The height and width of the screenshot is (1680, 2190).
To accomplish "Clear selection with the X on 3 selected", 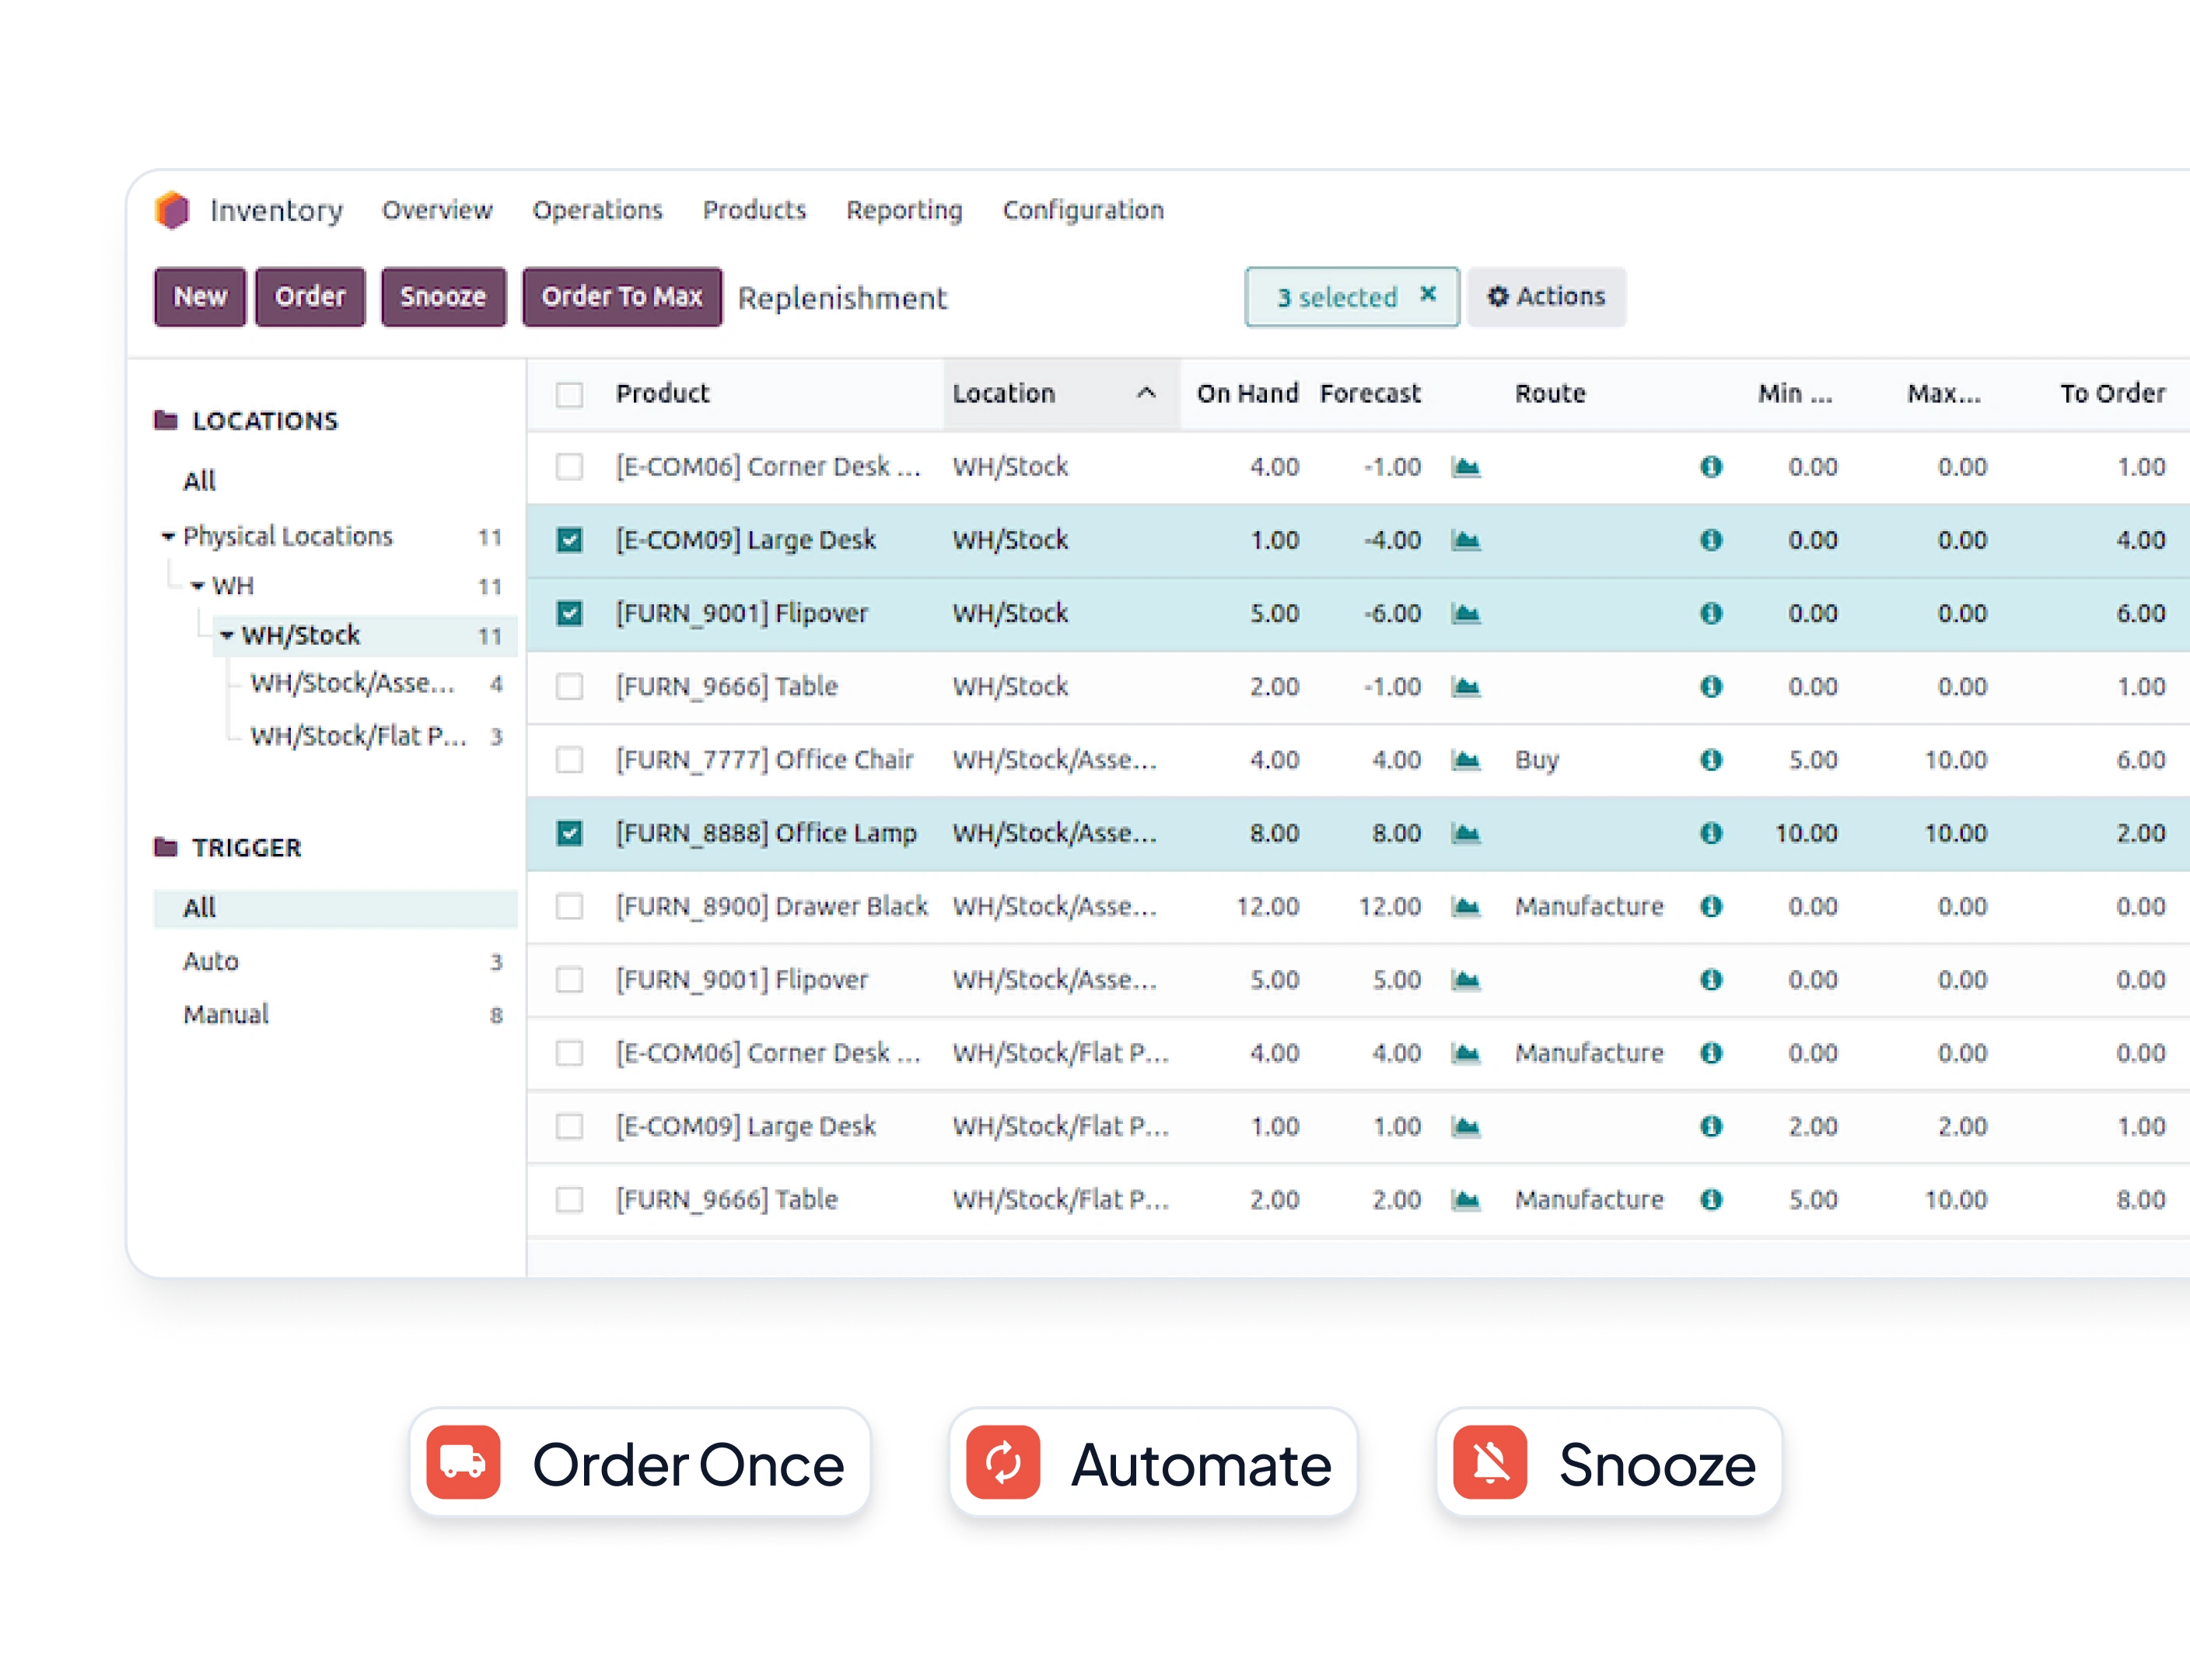I will point(1428,294).
